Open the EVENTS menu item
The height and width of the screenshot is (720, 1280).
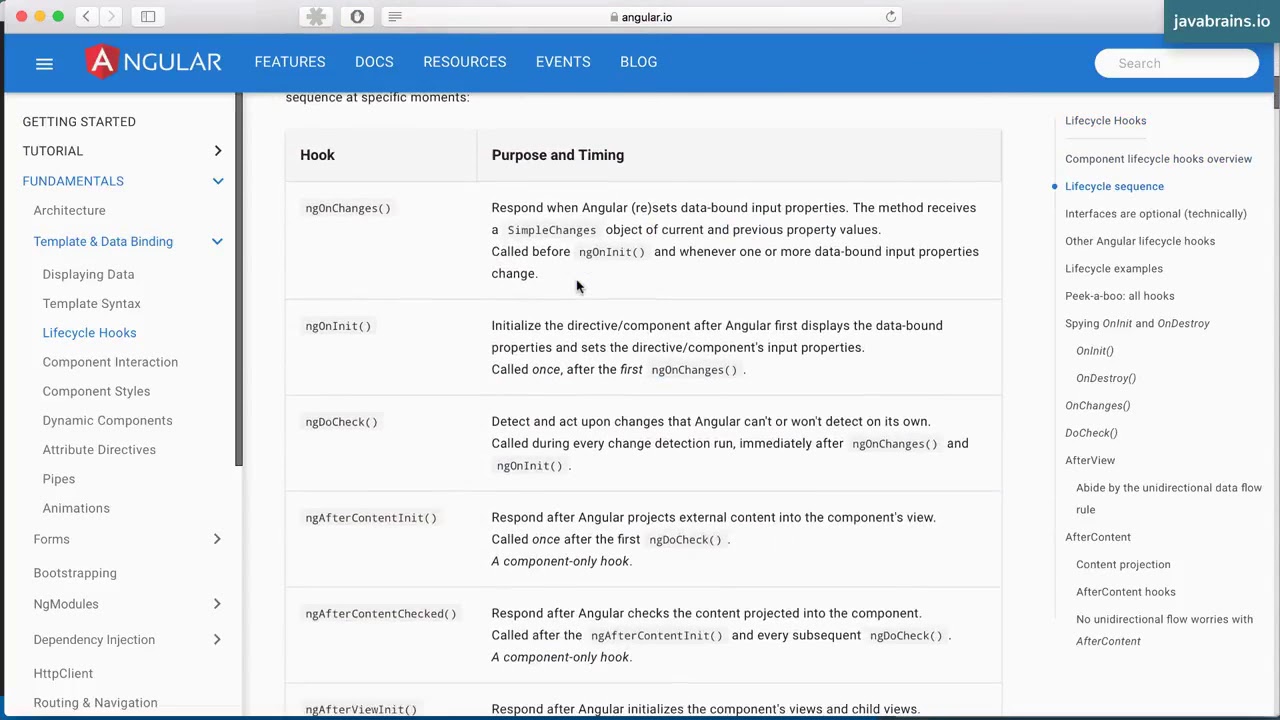coord(563,62)
